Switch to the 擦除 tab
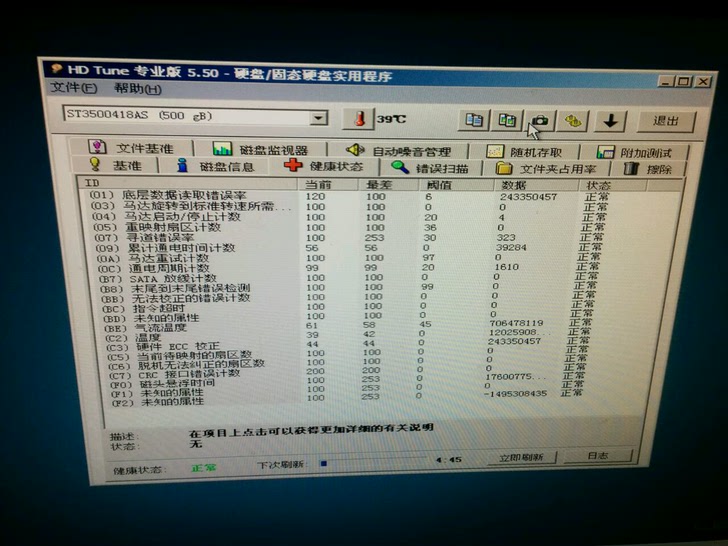 648,169
